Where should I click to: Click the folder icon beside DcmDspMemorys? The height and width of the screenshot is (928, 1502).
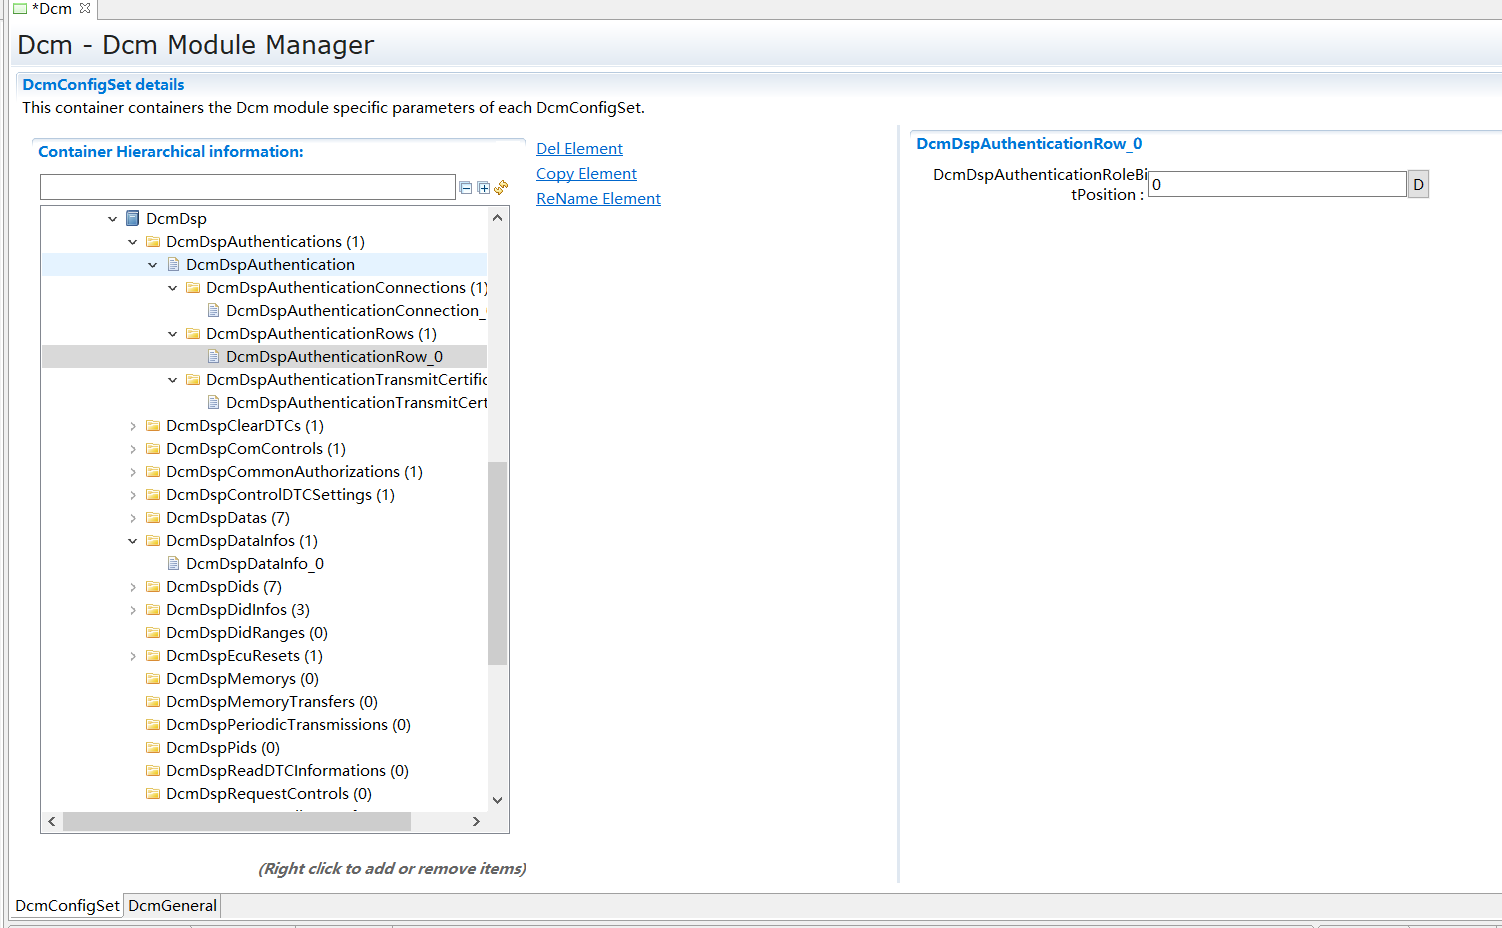click(152, 678)
